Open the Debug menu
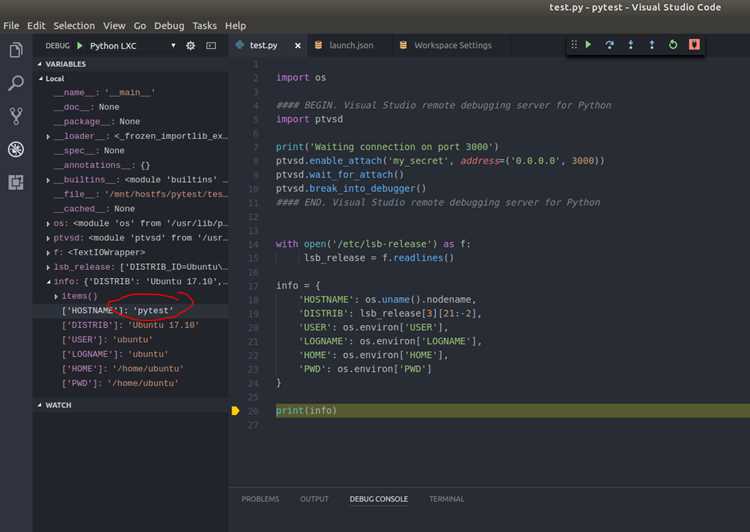 pos(169,25)
